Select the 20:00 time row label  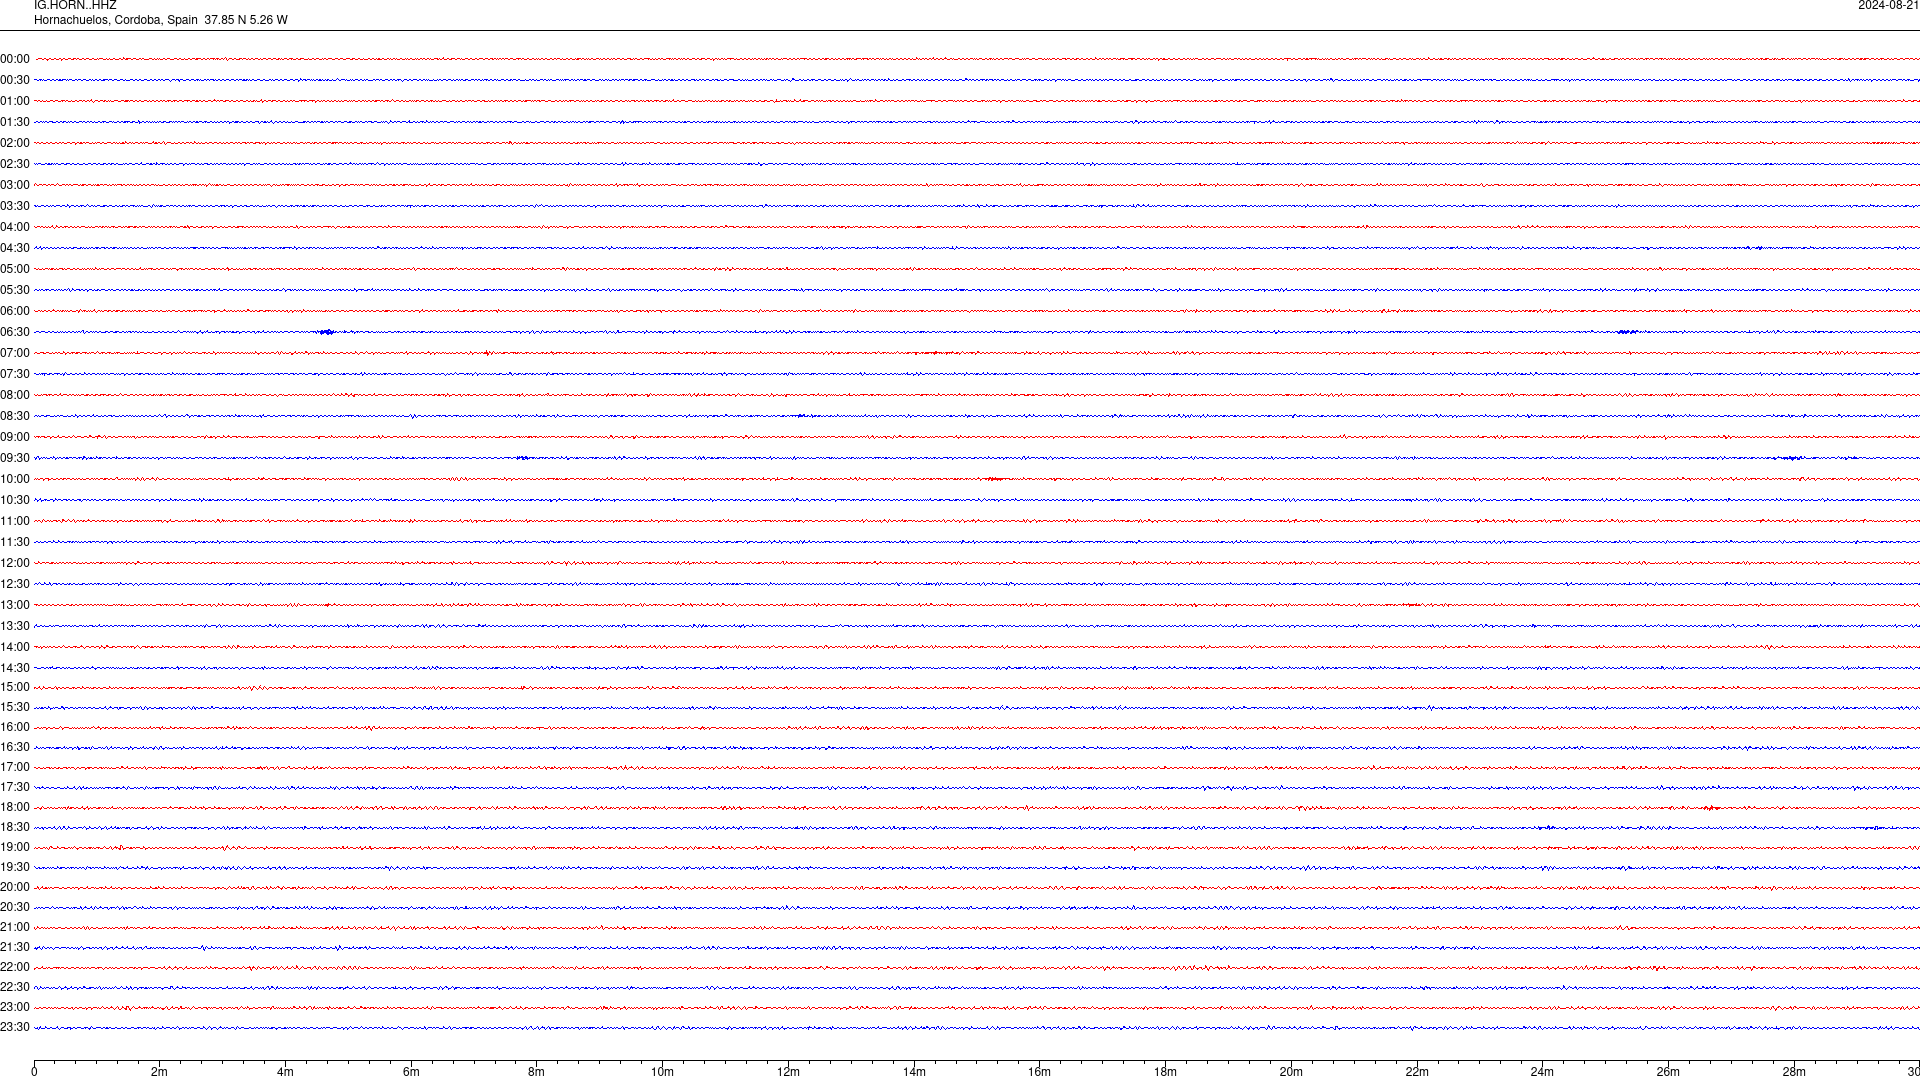pyautogui.click(x=15, y=887)
